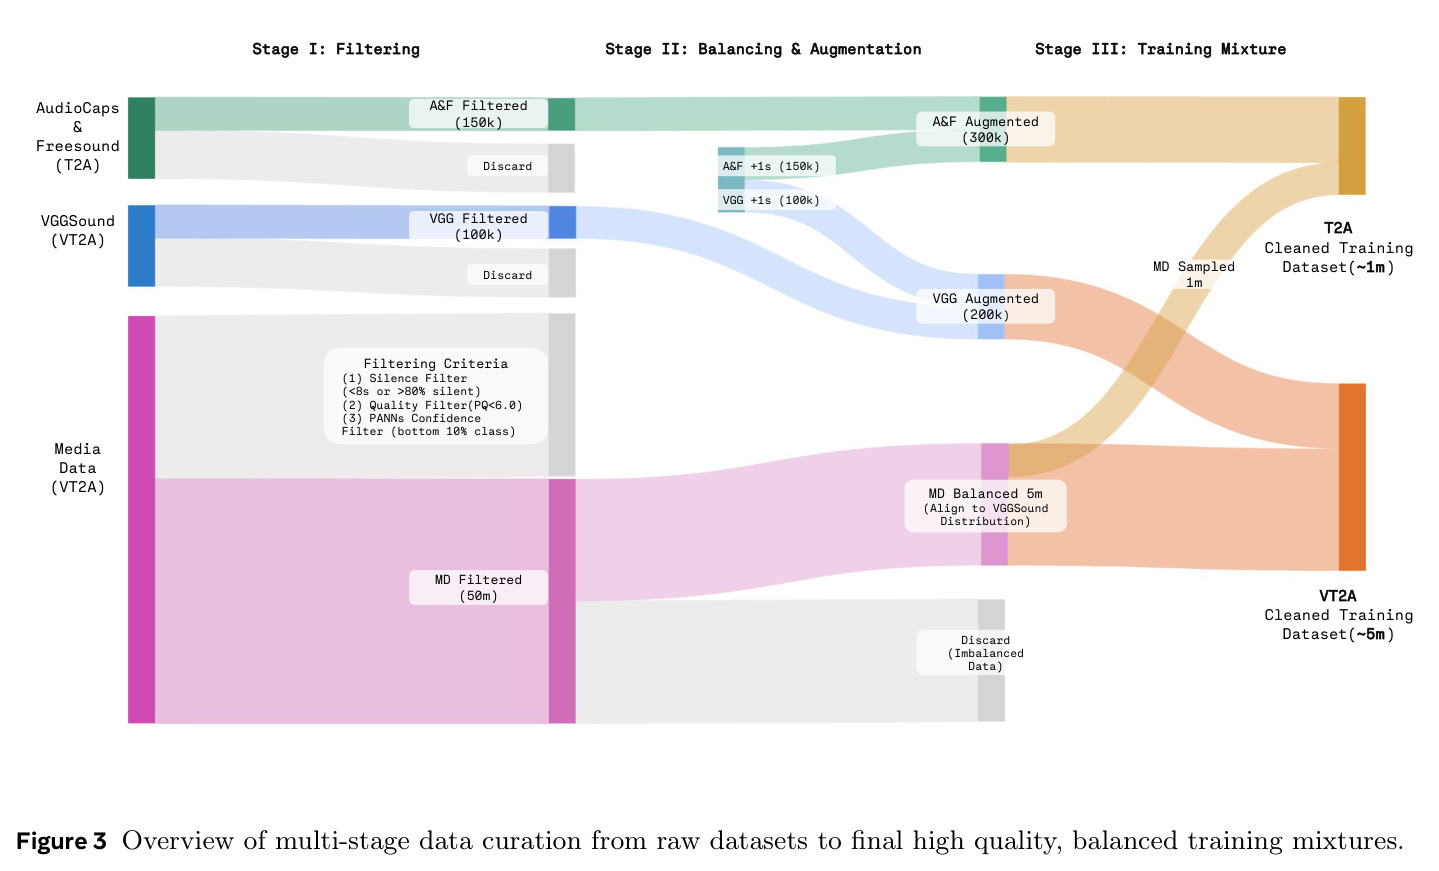Click the Stage II: Balancing & Augmentation heading
This screenshot has width=1439, height=871.
point(763,49)
